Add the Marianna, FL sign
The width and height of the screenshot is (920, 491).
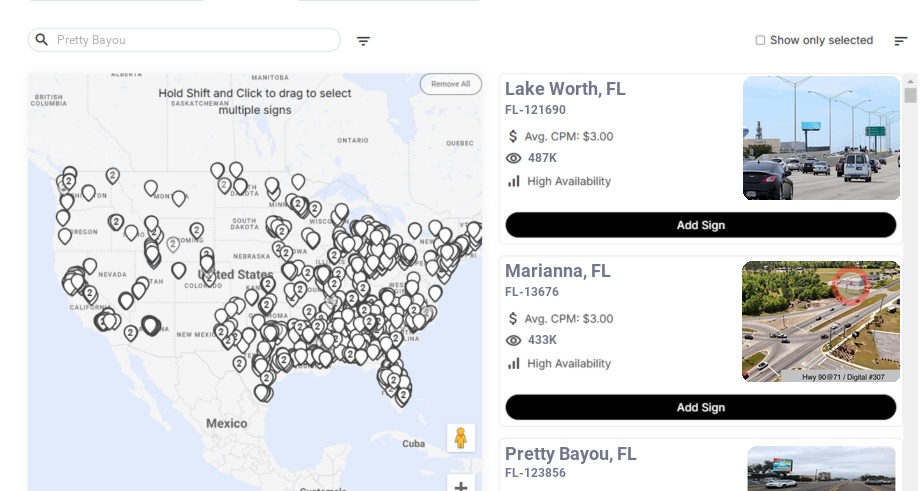coord(700,407)
